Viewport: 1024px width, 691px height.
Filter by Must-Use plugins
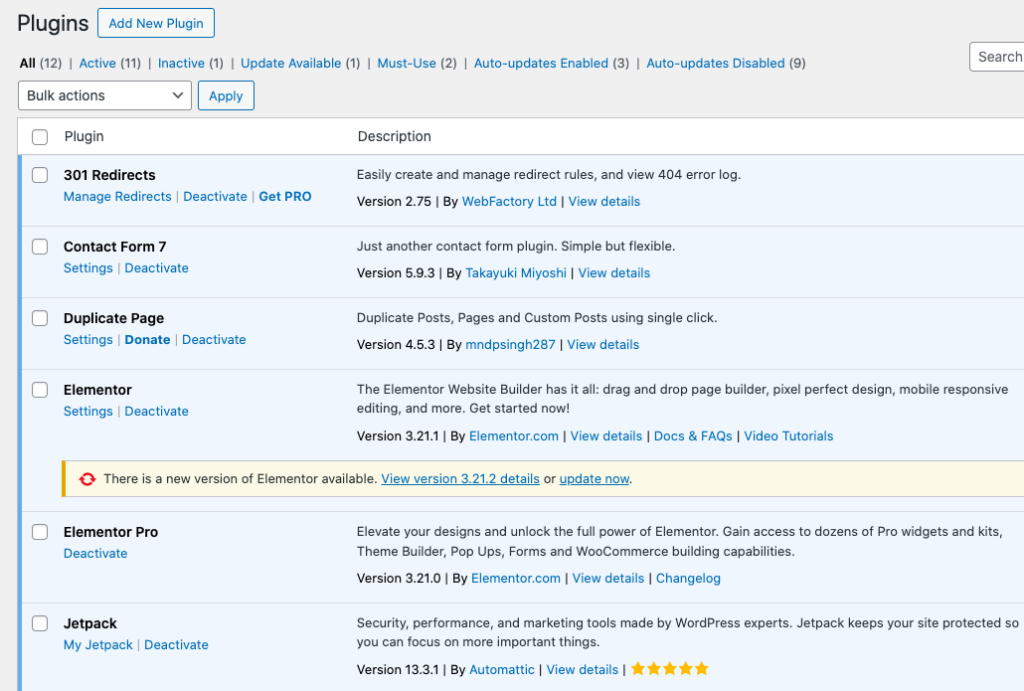pos(407,63)
